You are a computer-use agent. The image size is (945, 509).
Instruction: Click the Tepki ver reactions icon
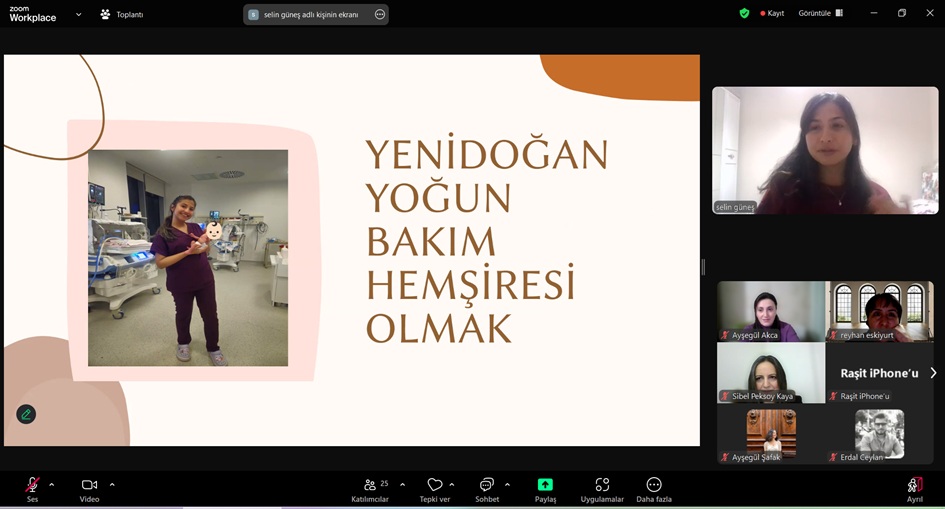pyautogui.click(x=434, y=485)
